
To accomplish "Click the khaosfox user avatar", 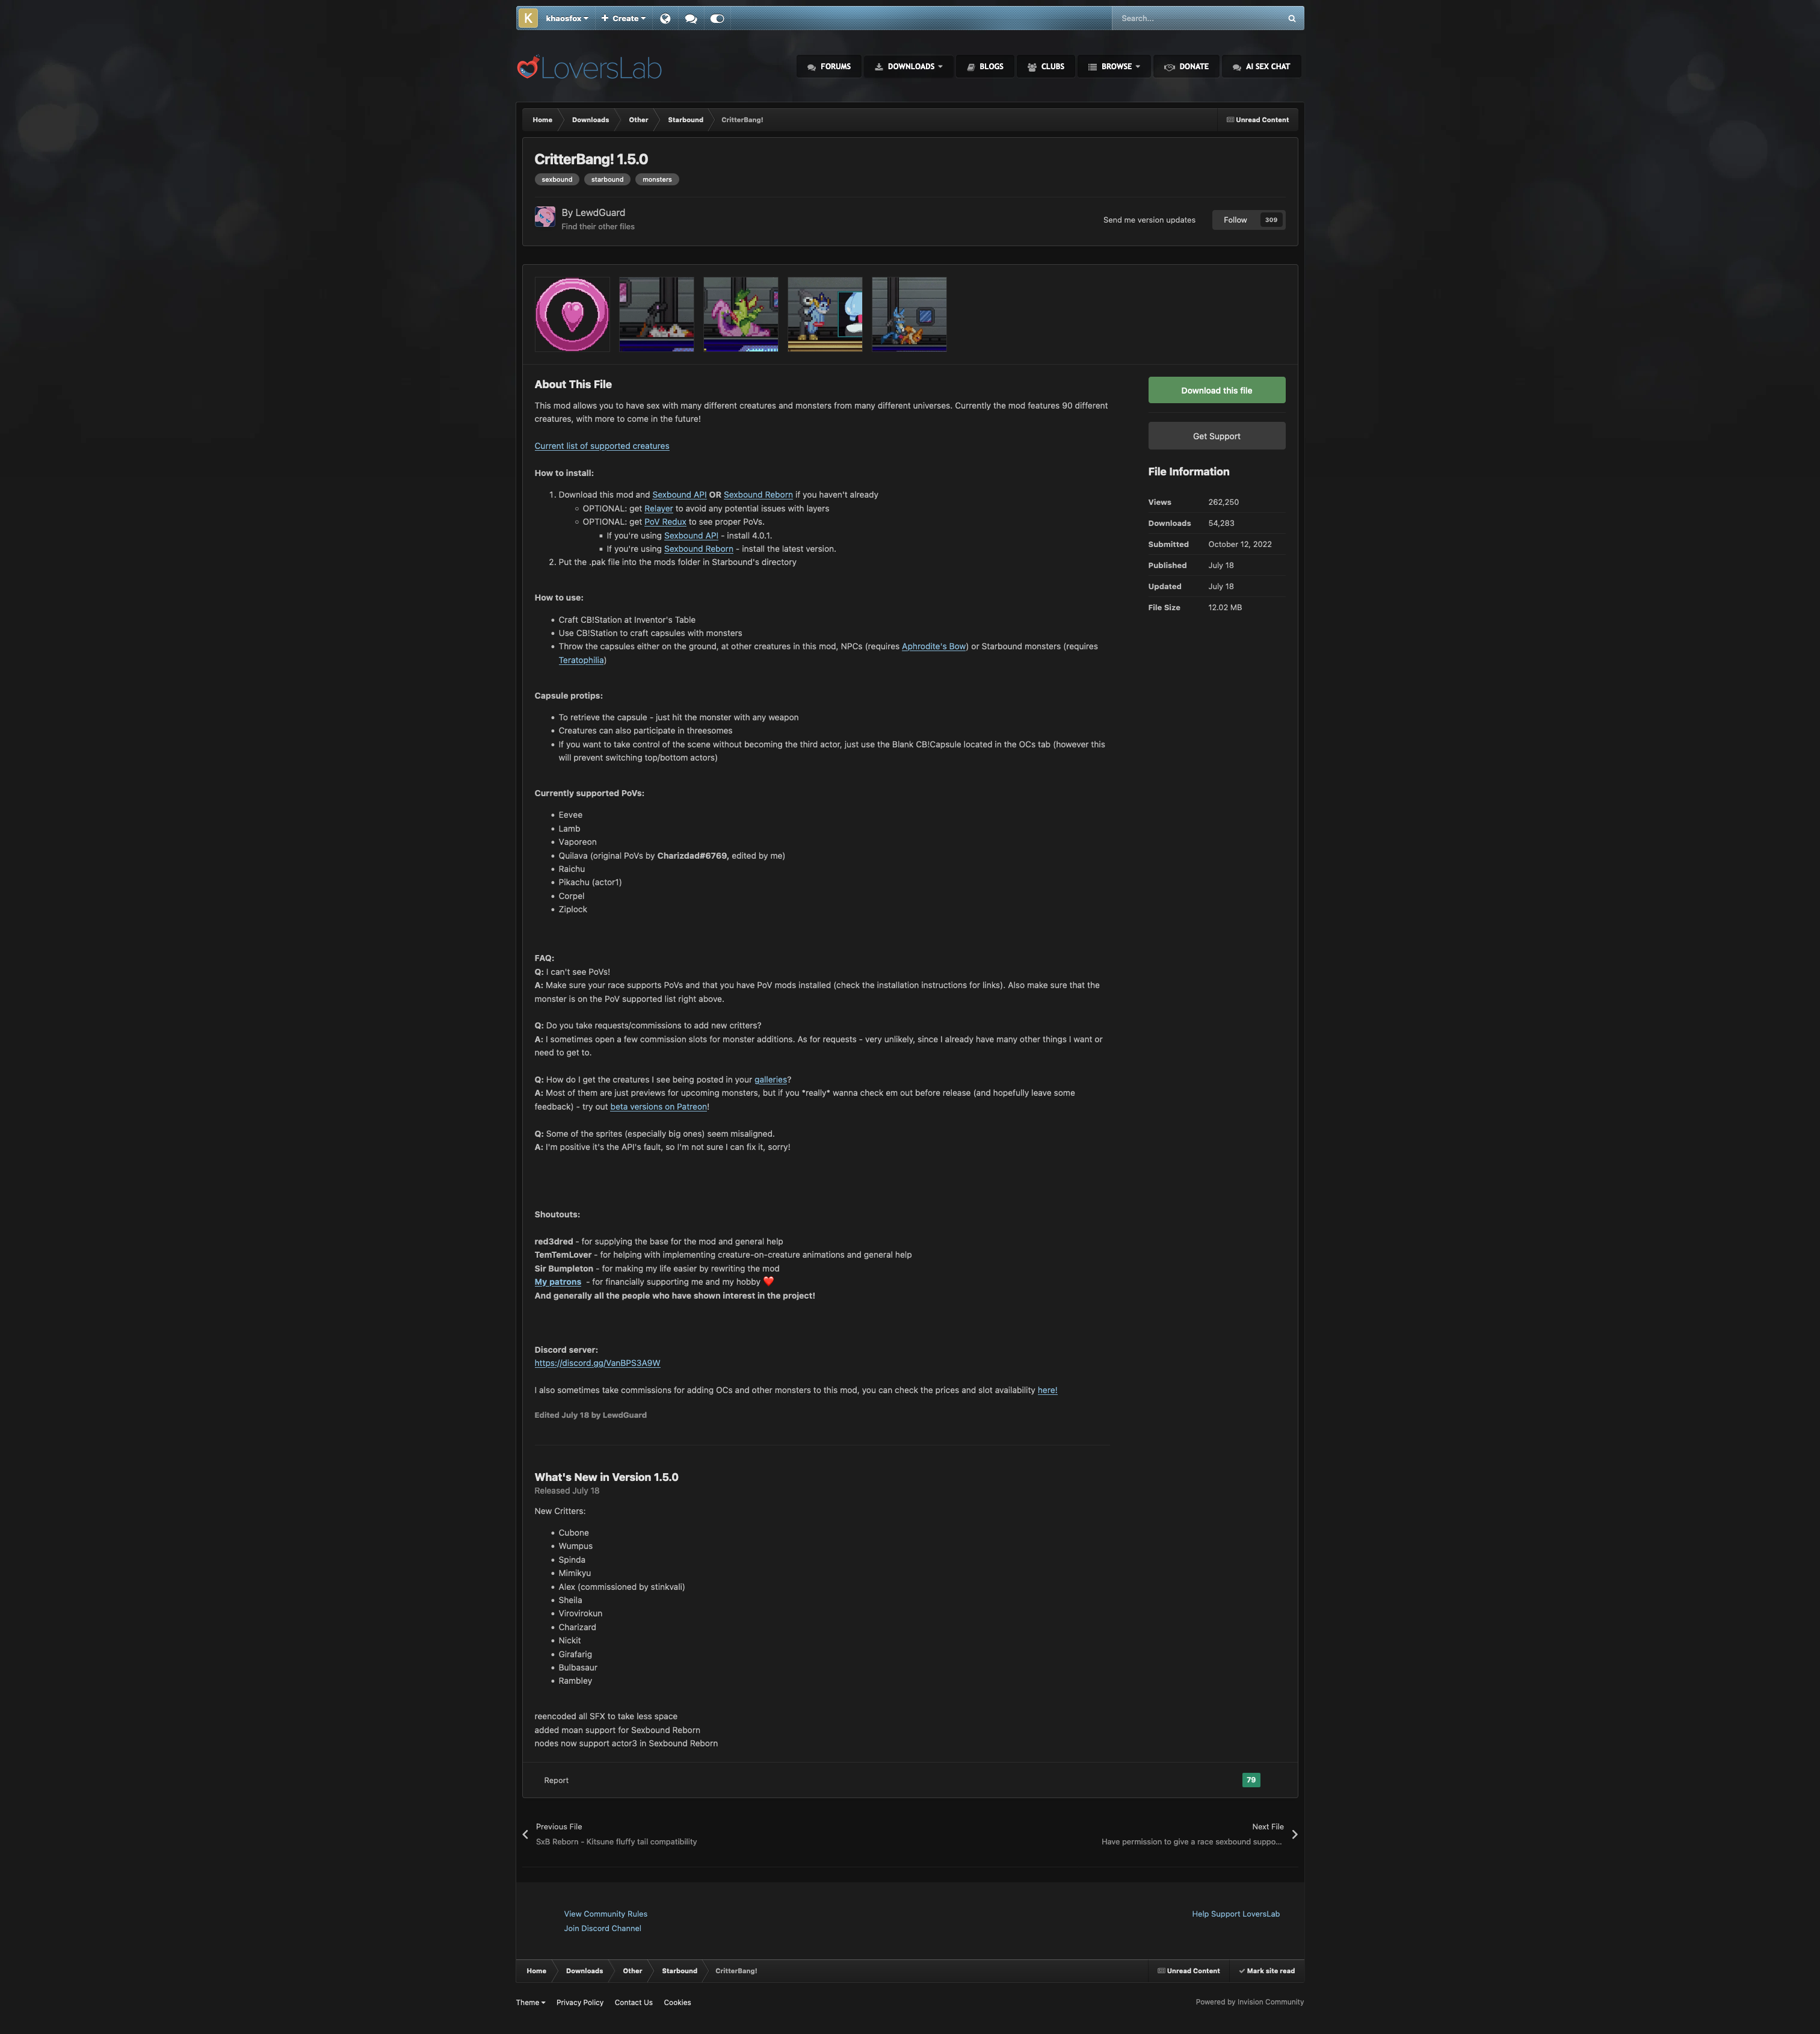I will pos(528,18).
